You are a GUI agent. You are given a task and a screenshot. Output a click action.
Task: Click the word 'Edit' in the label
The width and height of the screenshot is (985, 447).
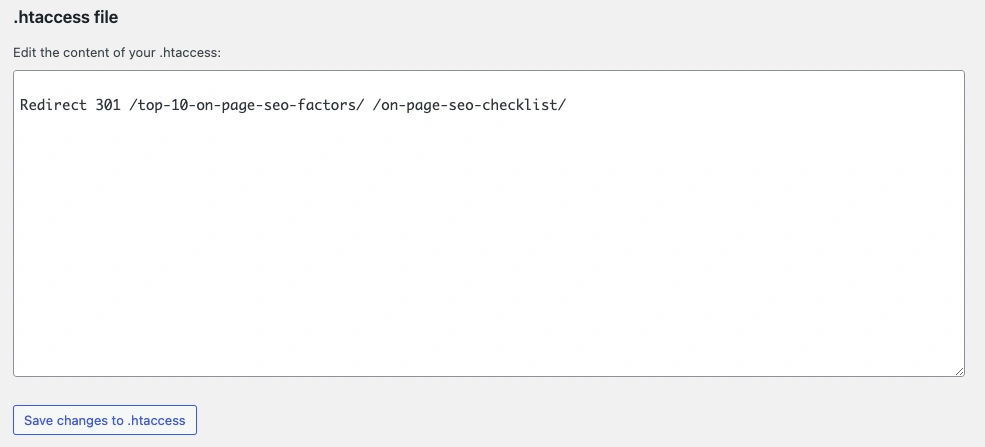point(24,52)
